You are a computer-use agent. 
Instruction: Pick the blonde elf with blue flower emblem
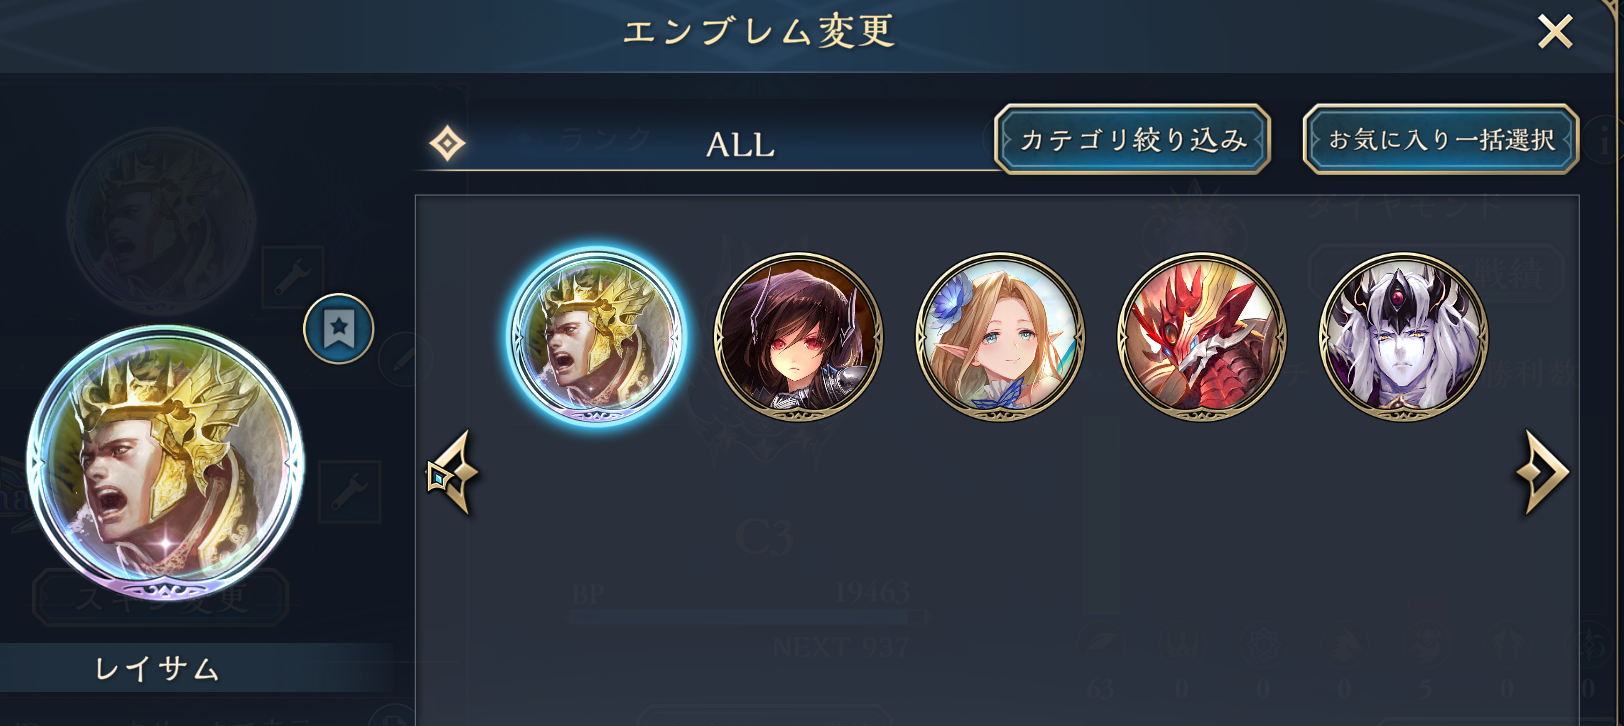click(1000, 337)
